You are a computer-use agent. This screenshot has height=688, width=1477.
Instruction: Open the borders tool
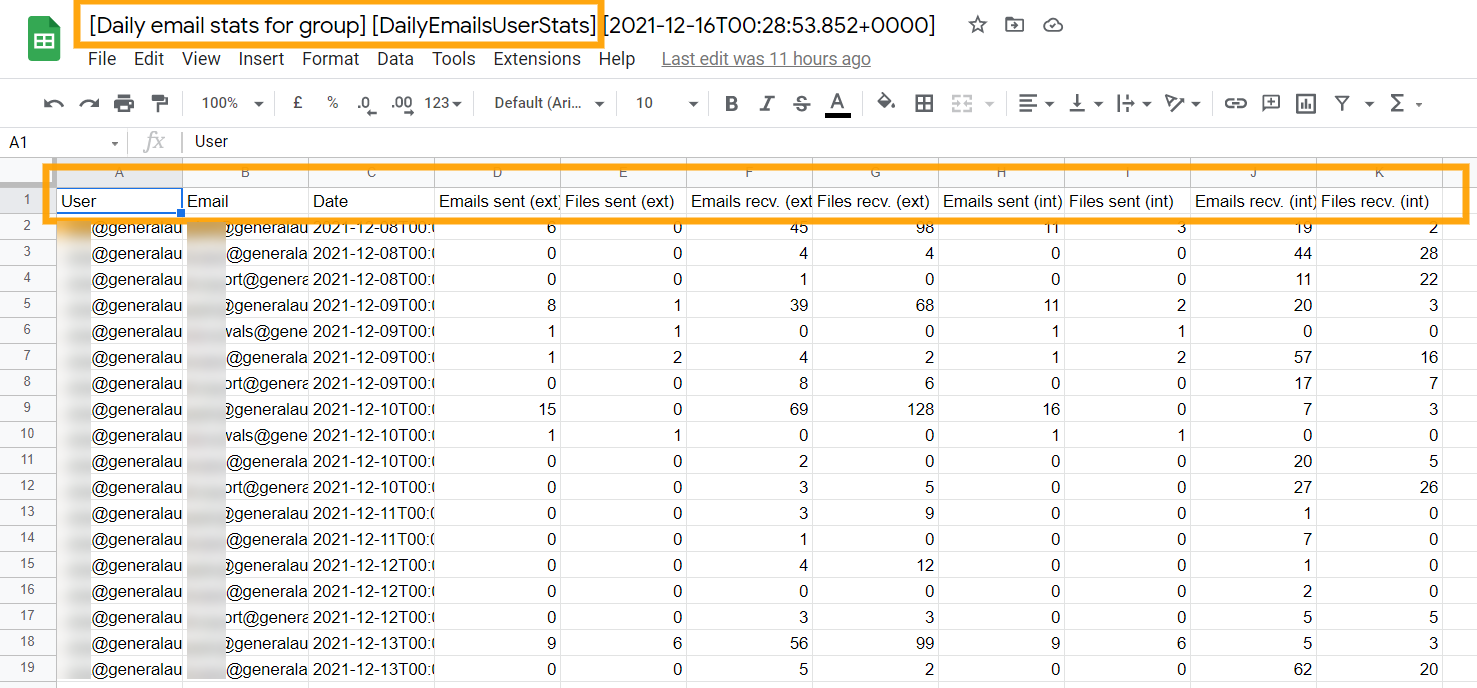[x=924, y=103]
